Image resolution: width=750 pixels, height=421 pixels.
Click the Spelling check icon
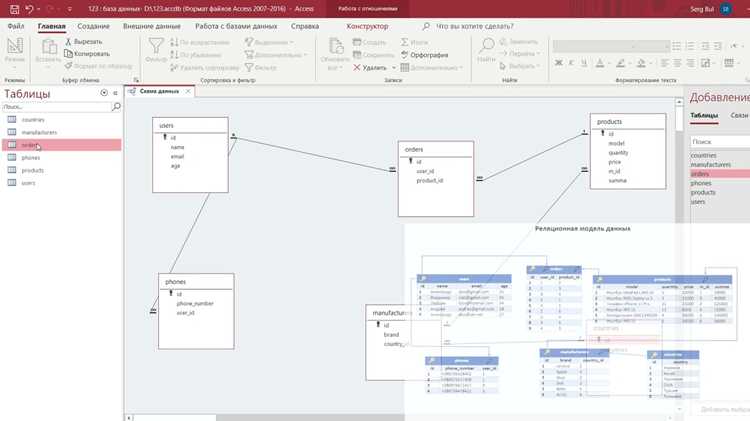tap(405, 55)
